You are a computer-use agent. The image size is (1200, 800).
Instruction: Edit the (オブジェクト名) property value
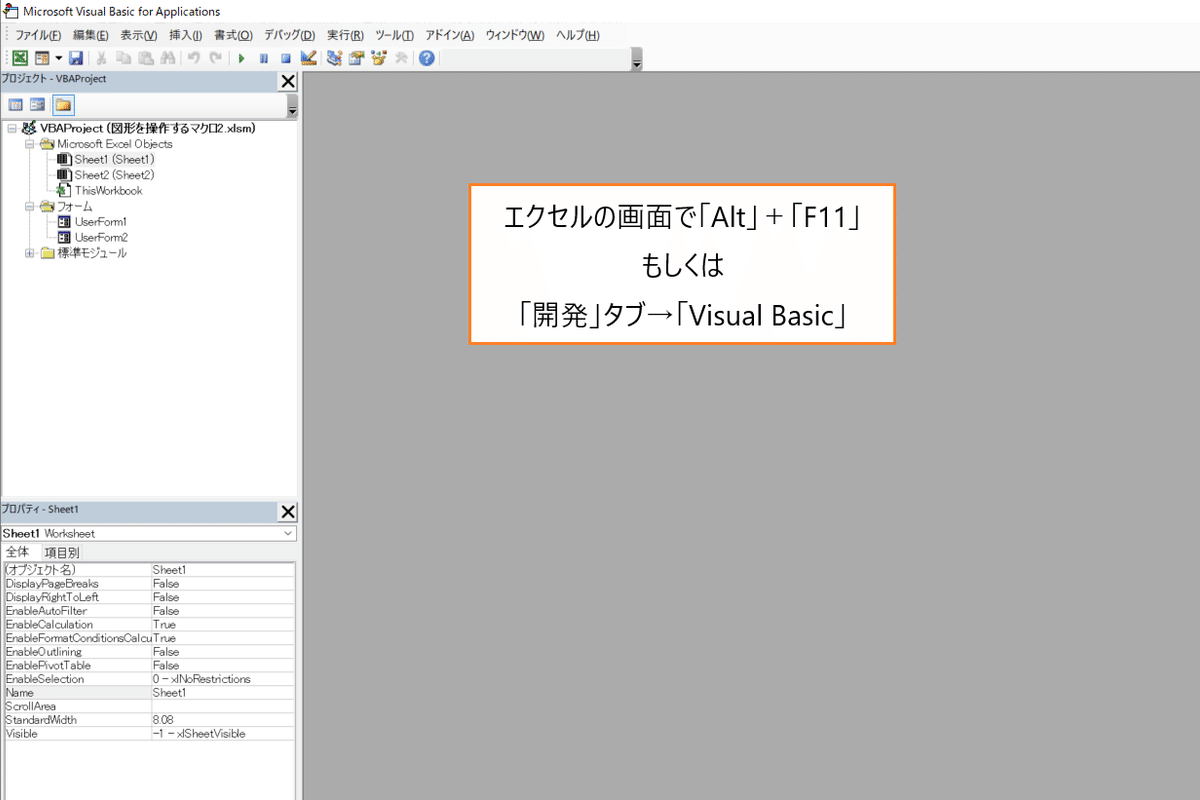(222, 570)
